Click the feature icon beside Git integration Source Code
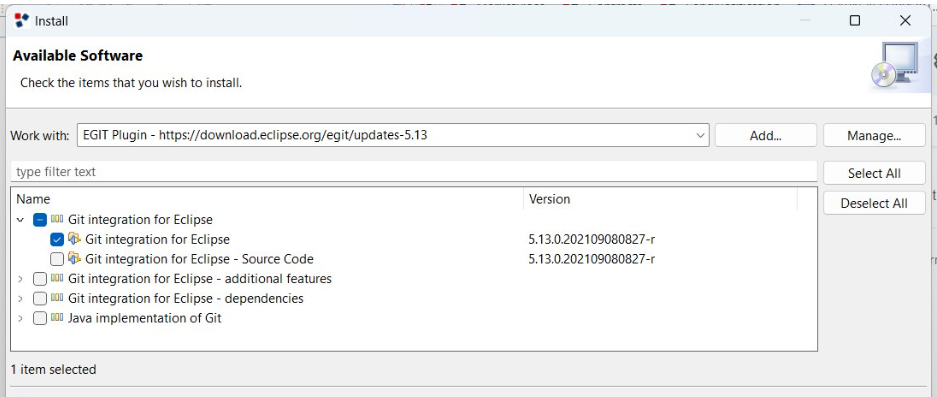The height and width of the screenshot is (397, 937). pyautogui.click(x=74, y=259)
